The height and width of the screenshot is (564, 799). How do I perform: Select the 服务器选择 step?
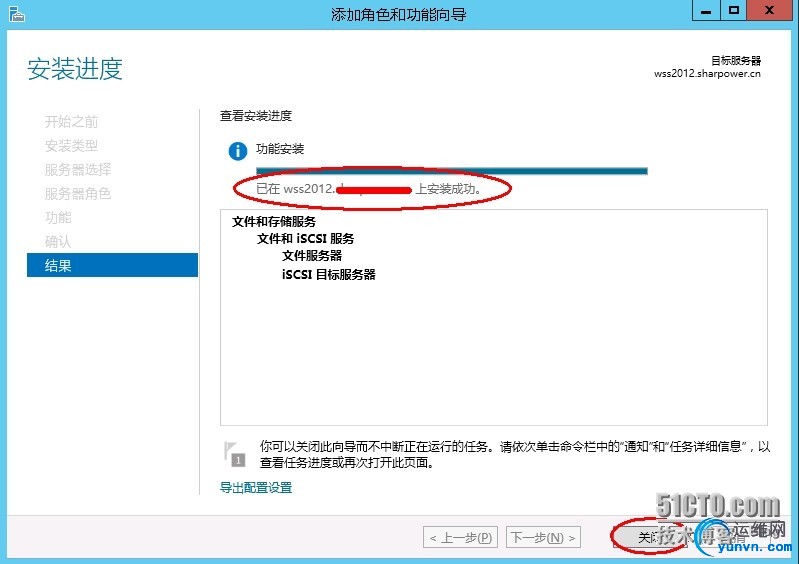click(78, 170)
